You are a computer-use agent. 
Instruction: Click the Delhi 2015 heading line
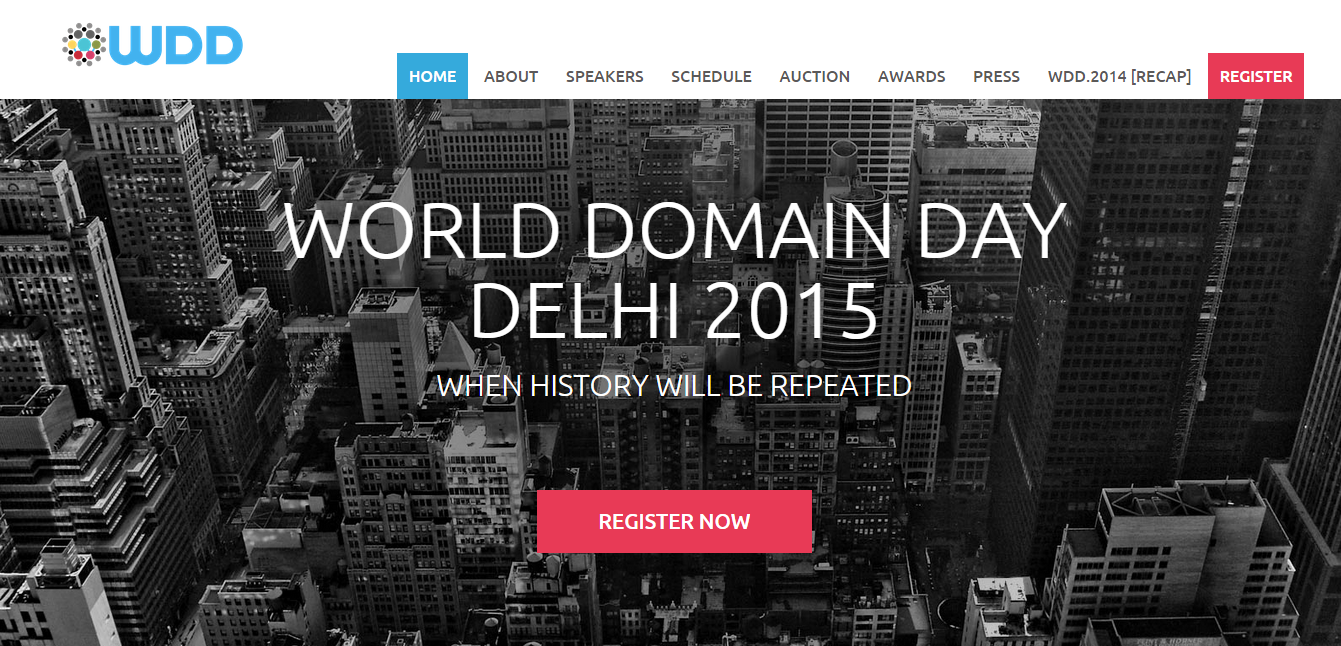pos(674,311)
